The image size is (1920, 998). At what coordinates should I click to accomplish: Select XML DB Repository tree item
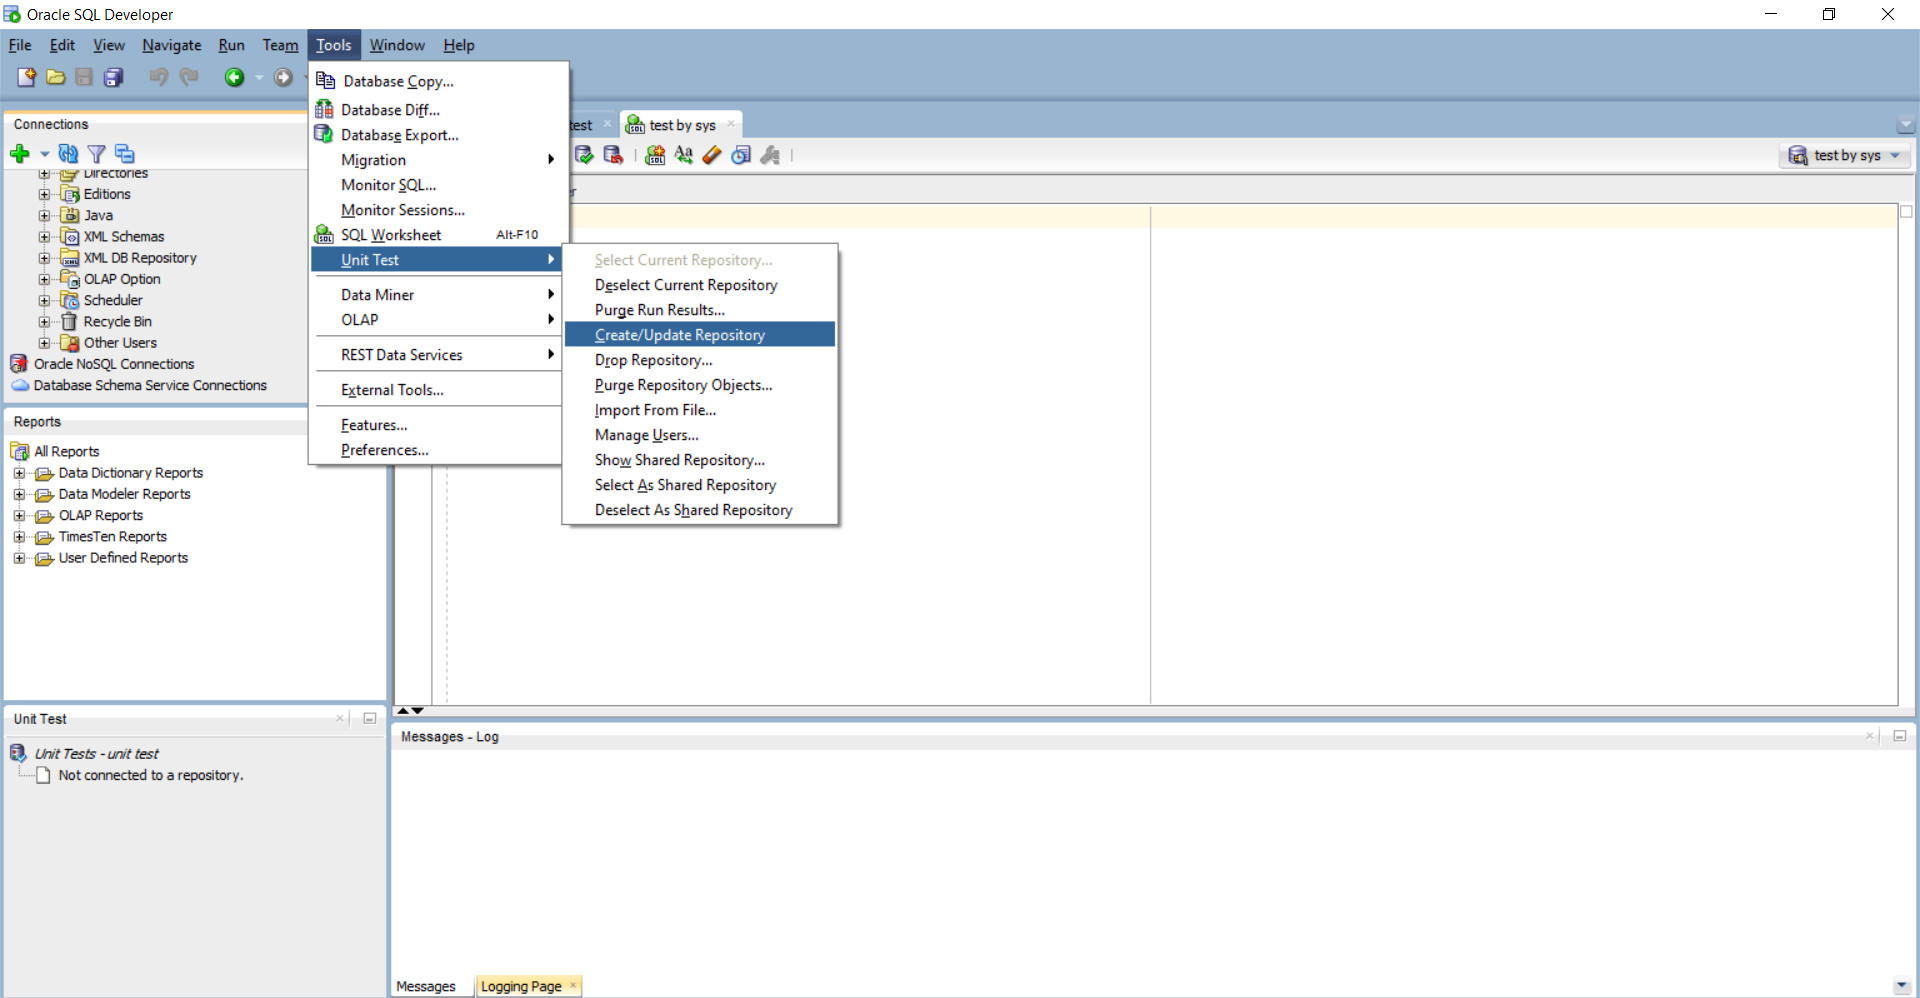coord(140,258)
